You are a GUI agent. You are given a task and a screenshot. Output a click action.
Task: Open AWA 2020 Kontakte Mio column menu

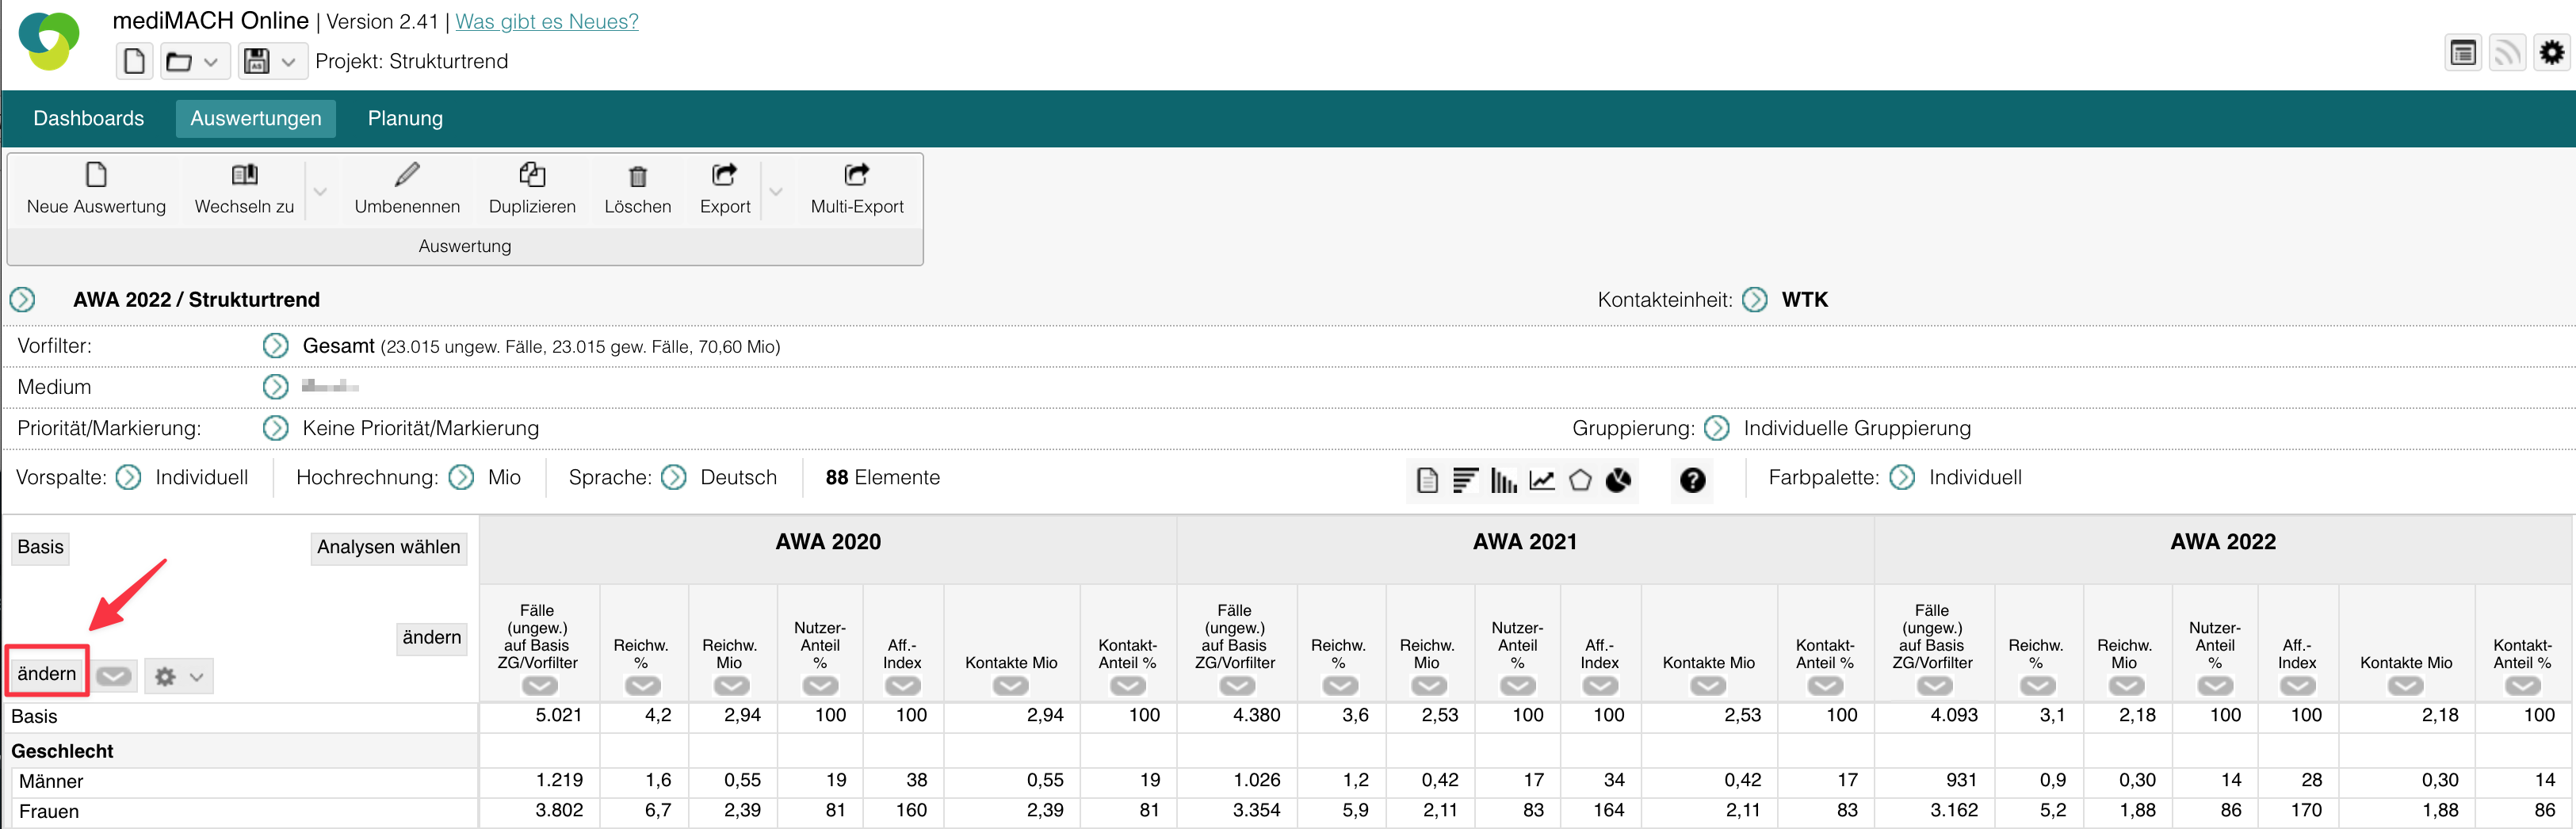point(1011,686)
